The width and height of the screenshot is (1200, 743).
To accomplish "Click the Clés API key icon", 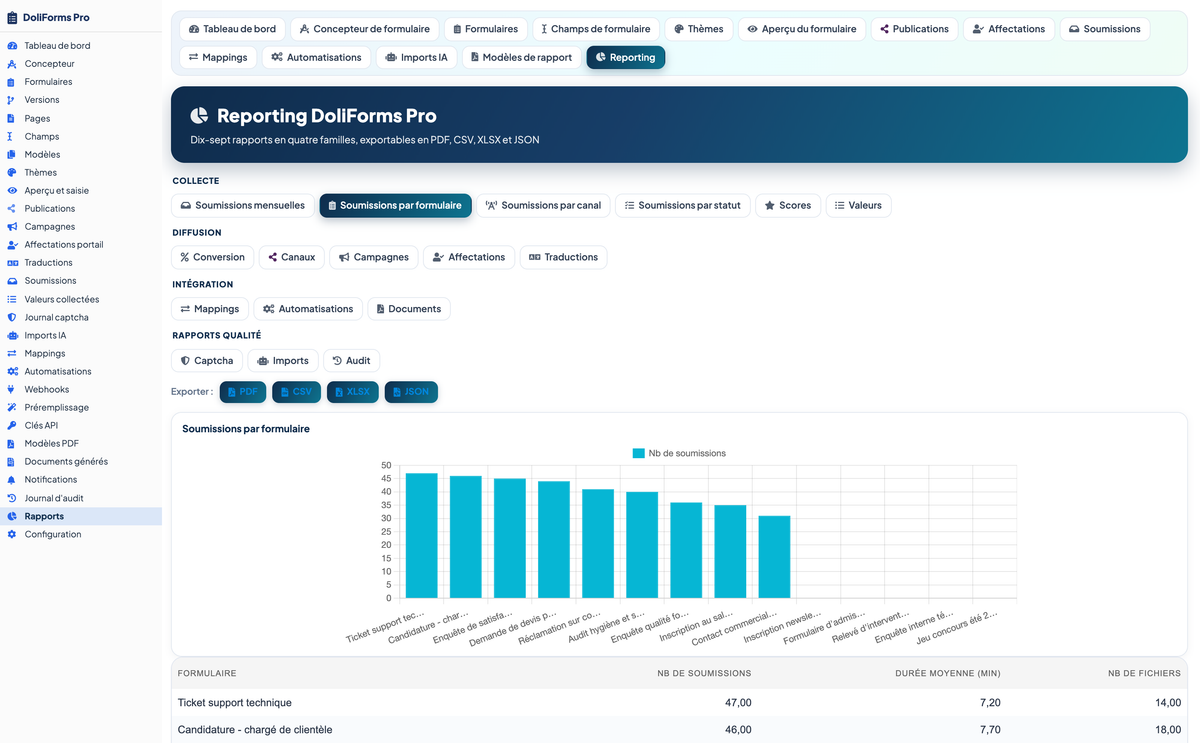I will tap(12, 425).
